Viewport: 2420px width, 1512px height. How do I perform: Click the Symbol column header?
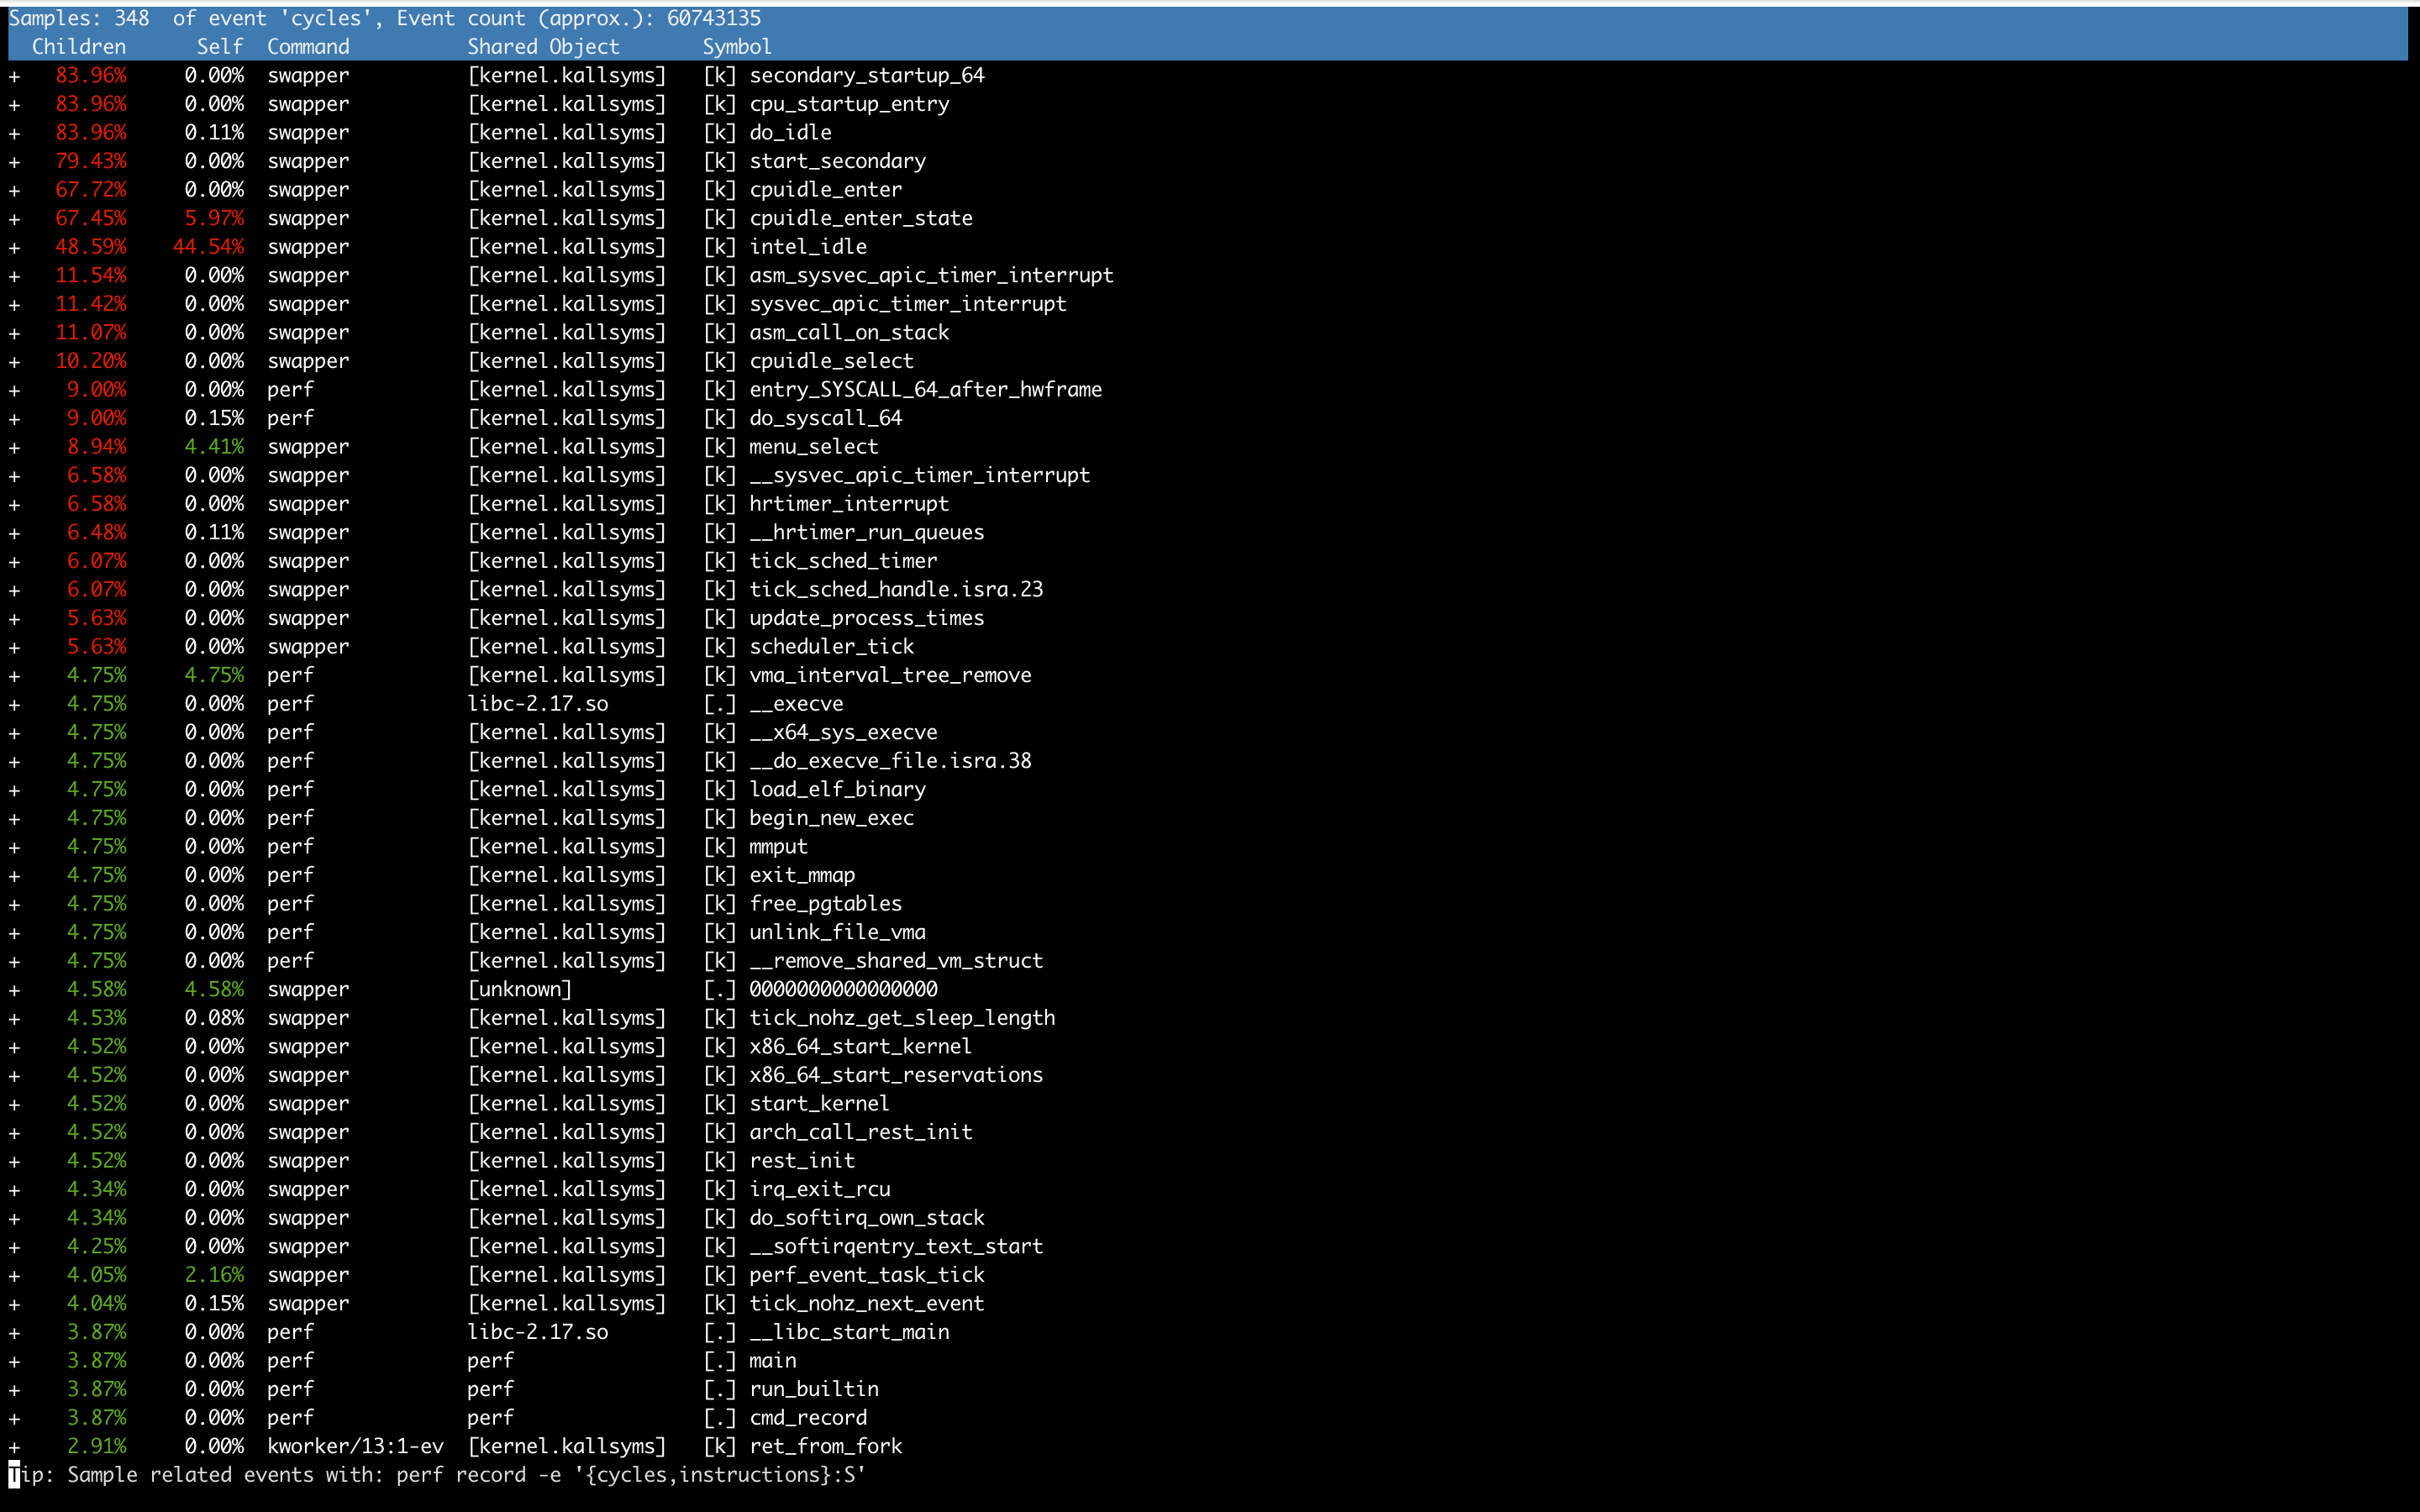737,46
